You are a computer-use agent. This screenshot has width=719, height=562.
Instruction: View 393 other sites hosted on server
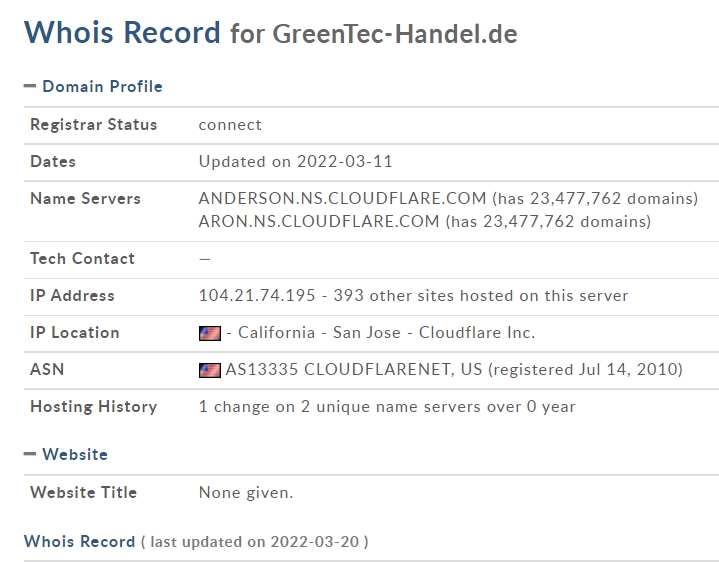click(x=481, y=296)
